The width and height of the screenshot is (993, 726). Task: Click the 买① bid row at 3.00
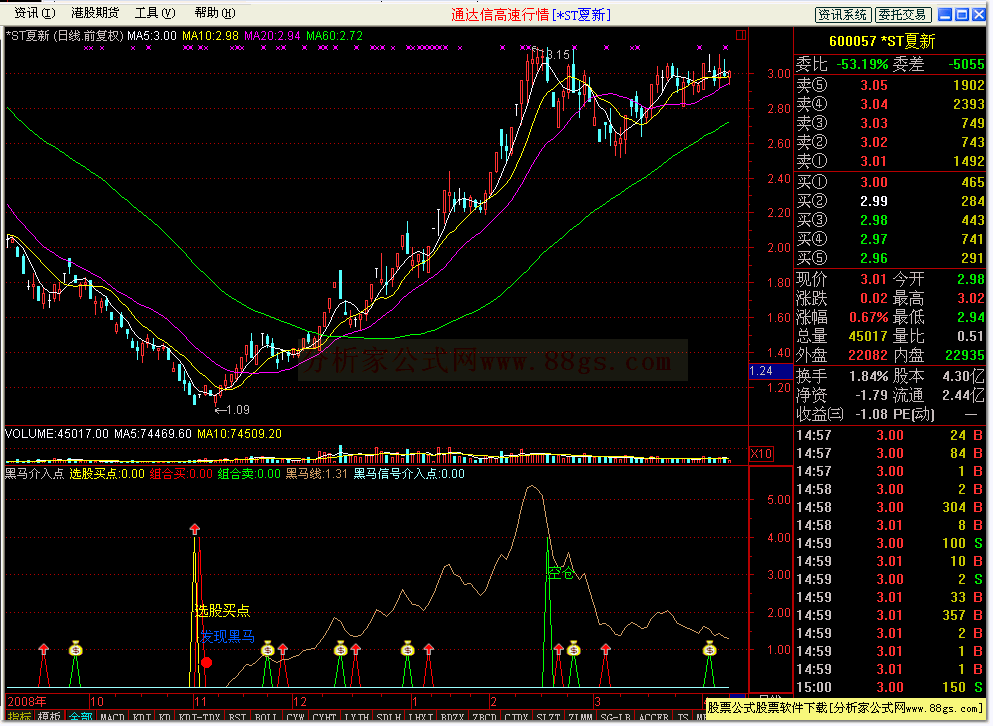(890, 182)
